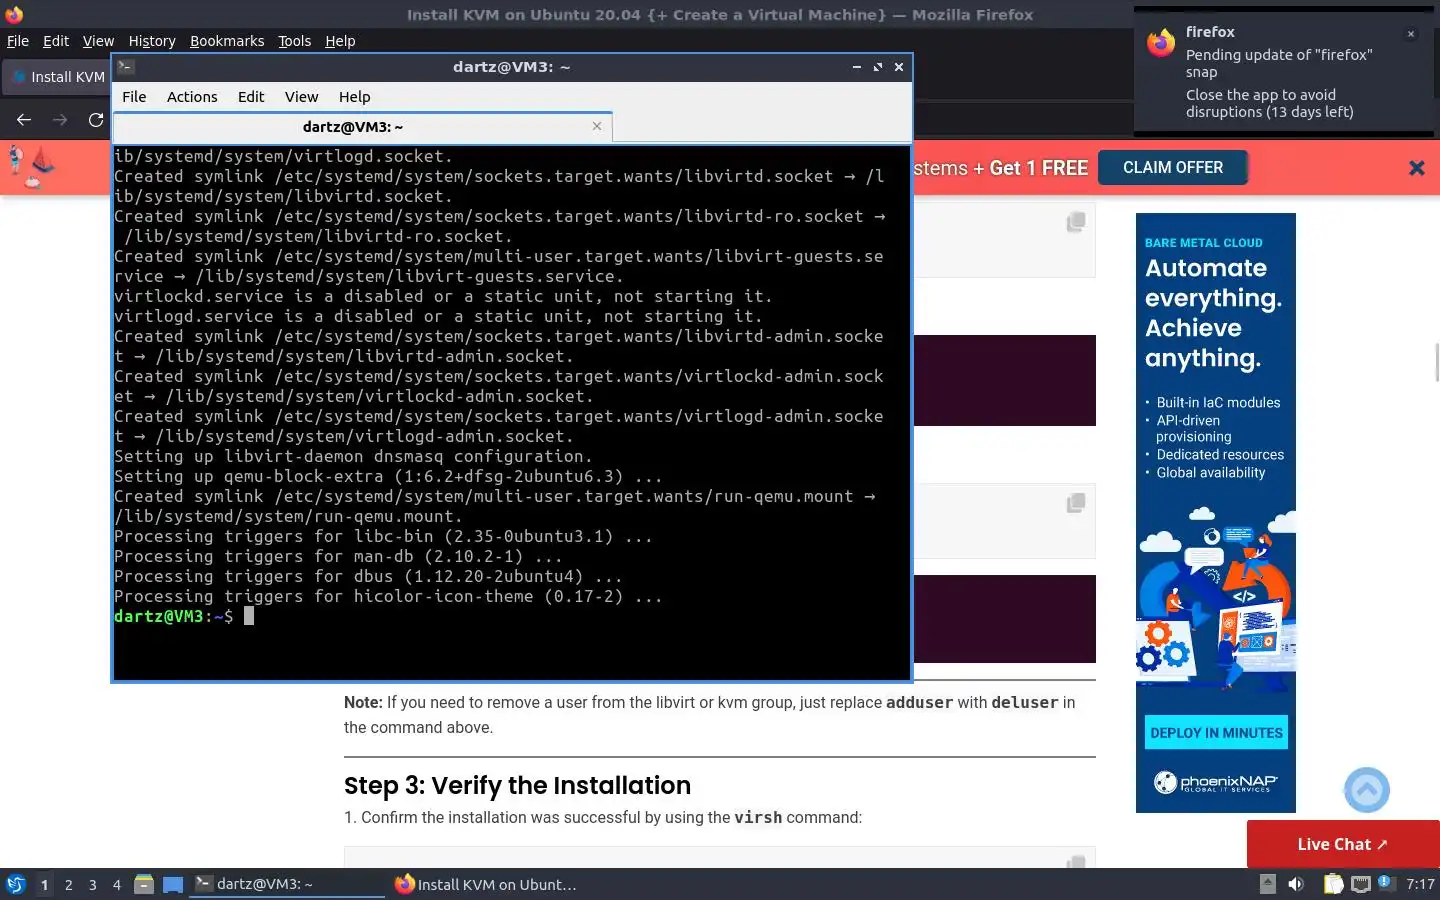Open Firefox History menu

click(152, 41)
